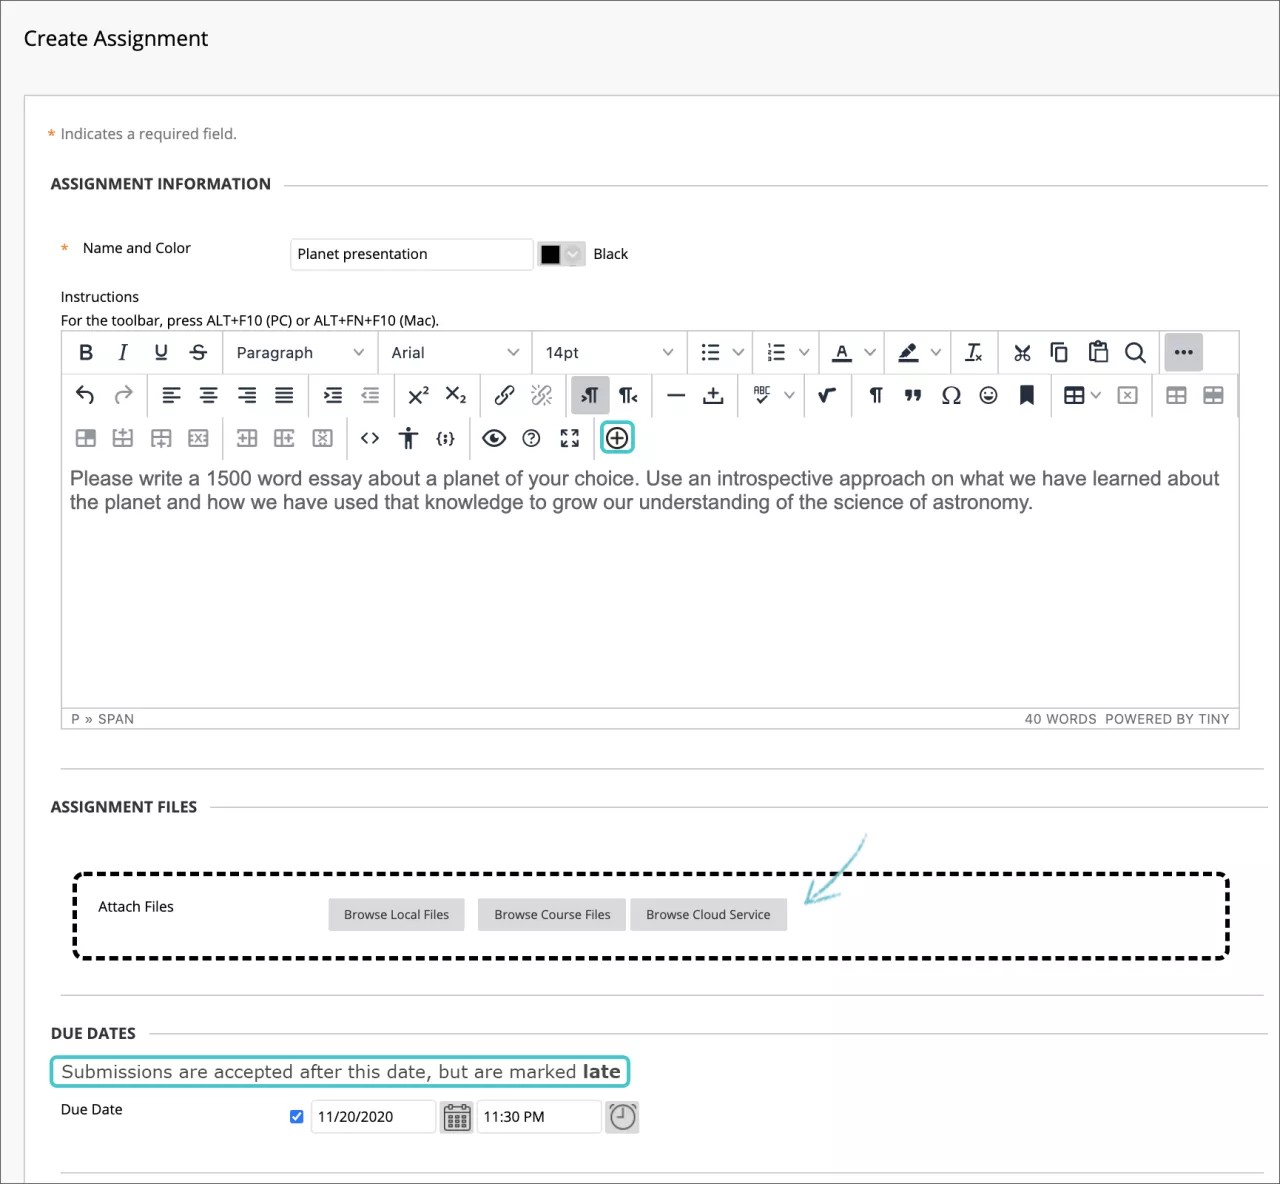The height and width of the screenshot is (1184, 1280).
Task: Click the Planet presentation name field
Action: [410, 254]
